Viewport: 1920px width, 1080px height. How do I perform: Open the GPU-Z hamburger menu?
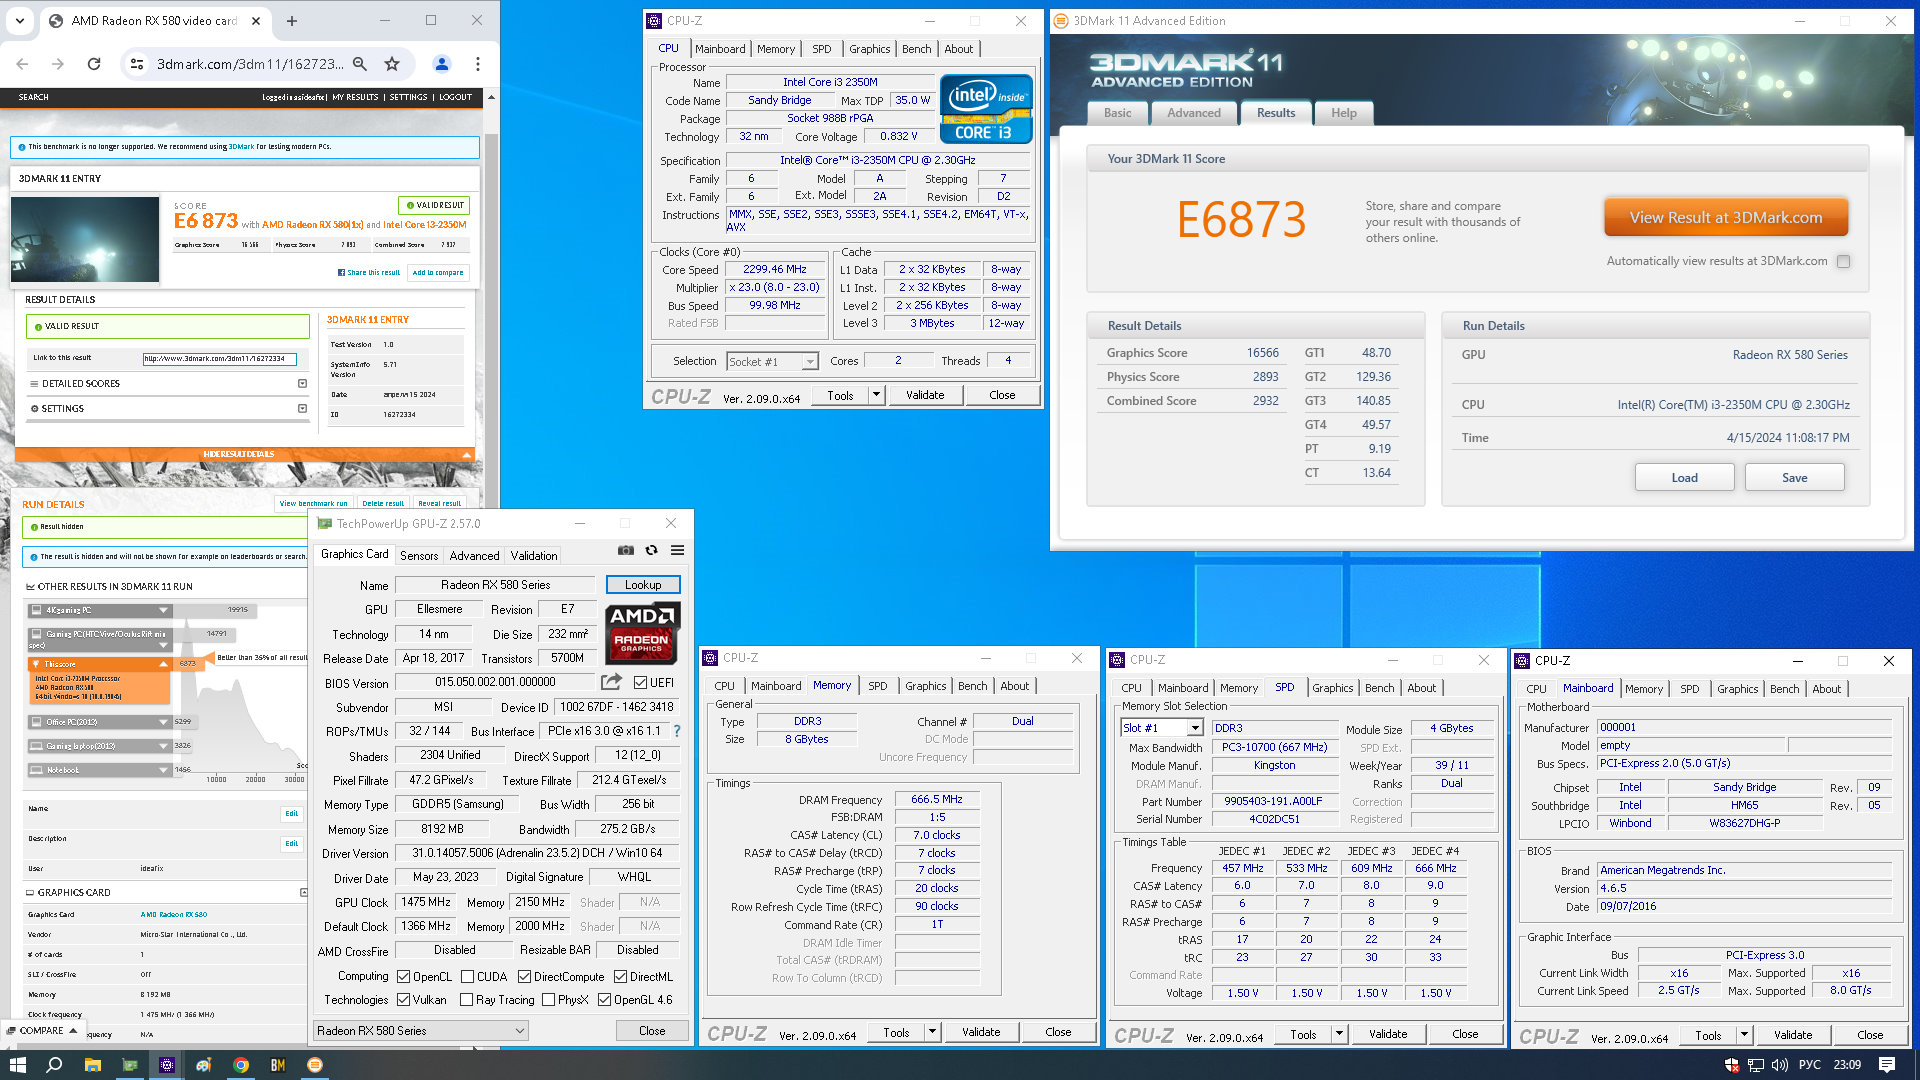click(x=677, y=550)
